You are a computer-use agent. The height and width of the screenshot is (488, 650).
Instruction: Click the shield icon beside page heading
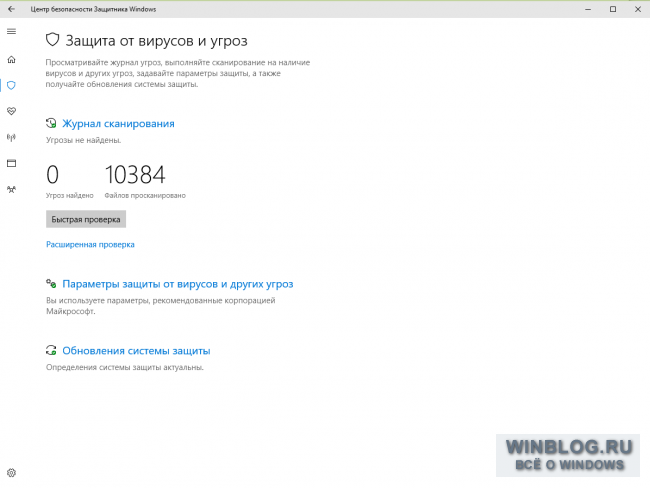[x=53, y=40]
